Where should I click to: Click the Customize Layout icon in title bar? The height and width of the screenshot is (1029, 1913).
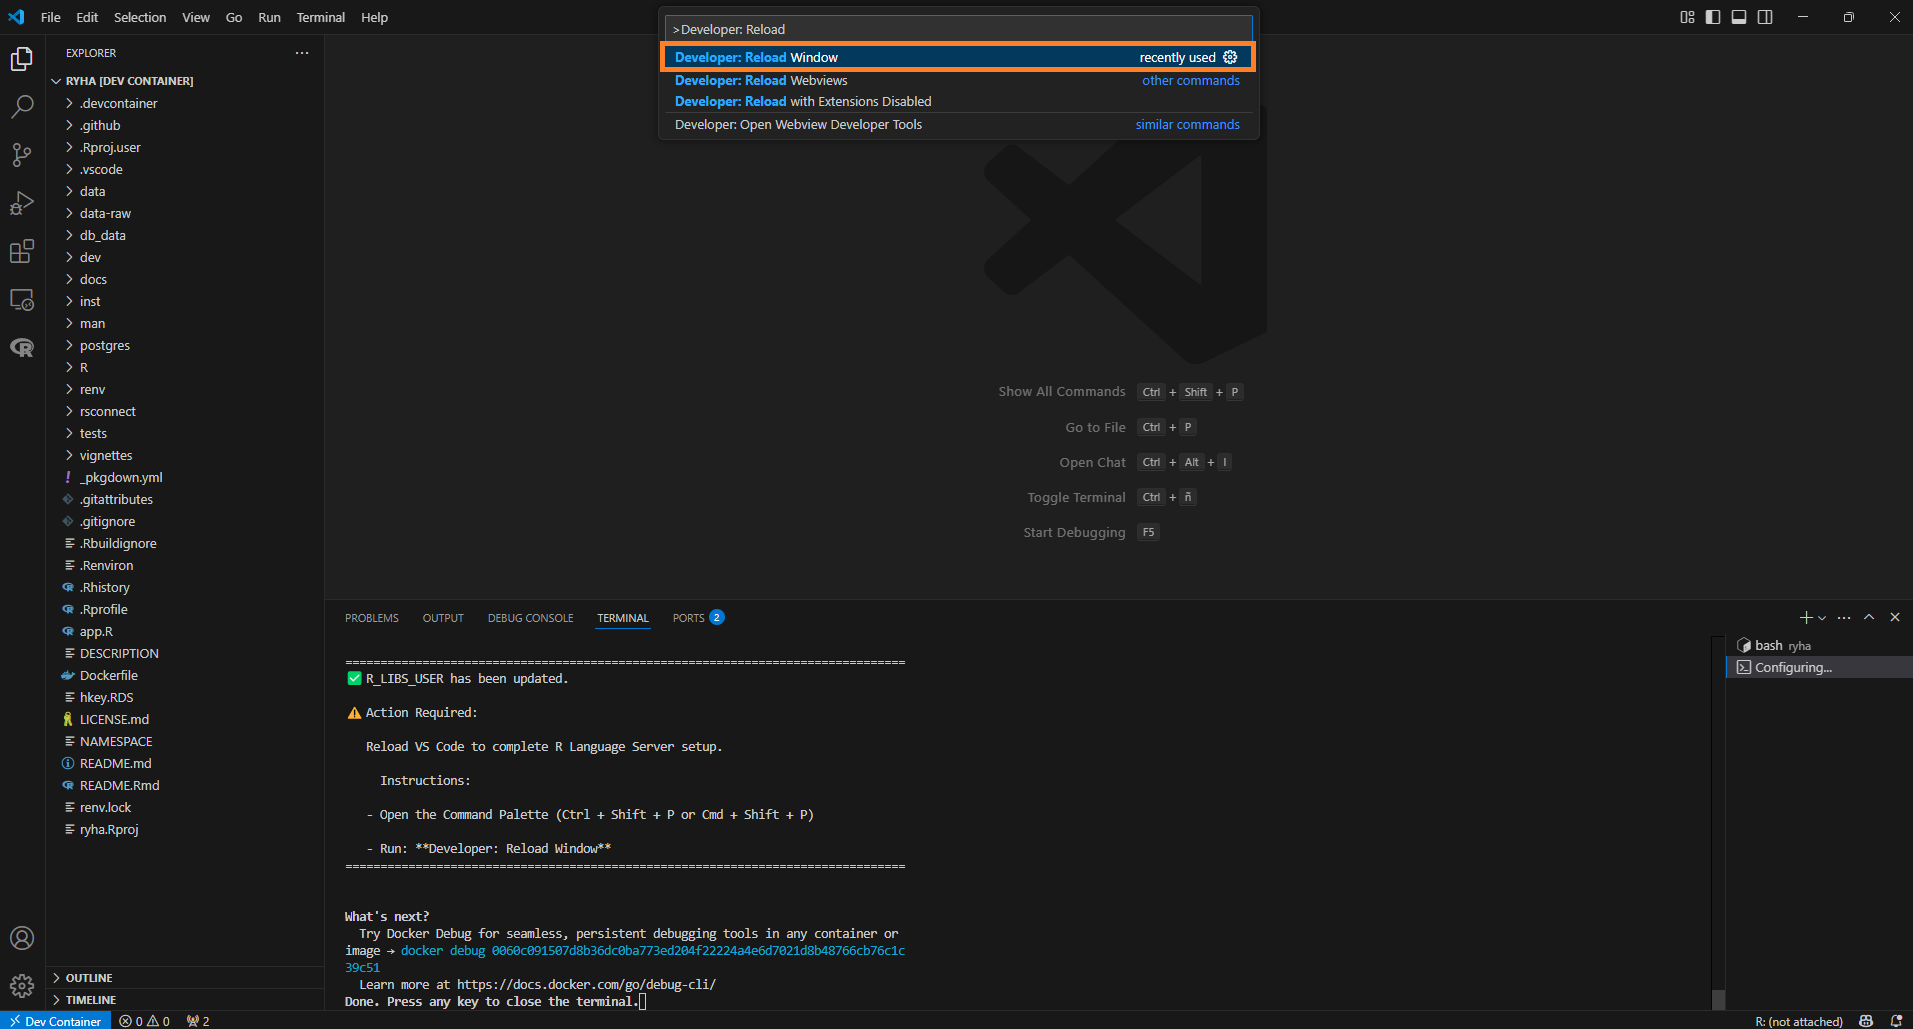pos(1687,17)
